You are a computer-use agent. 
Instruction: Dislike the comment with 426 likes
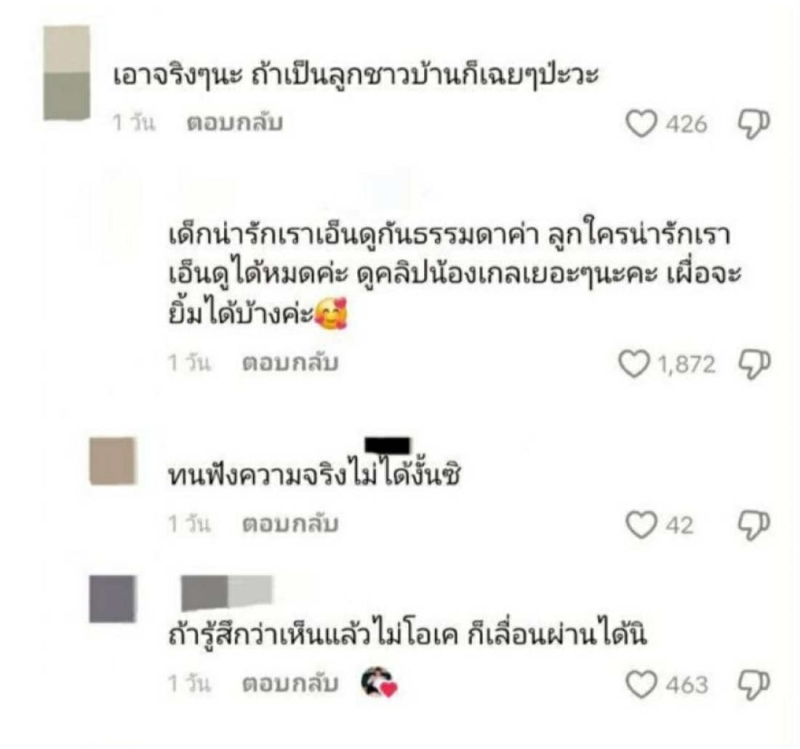click(x=754, y=124)
